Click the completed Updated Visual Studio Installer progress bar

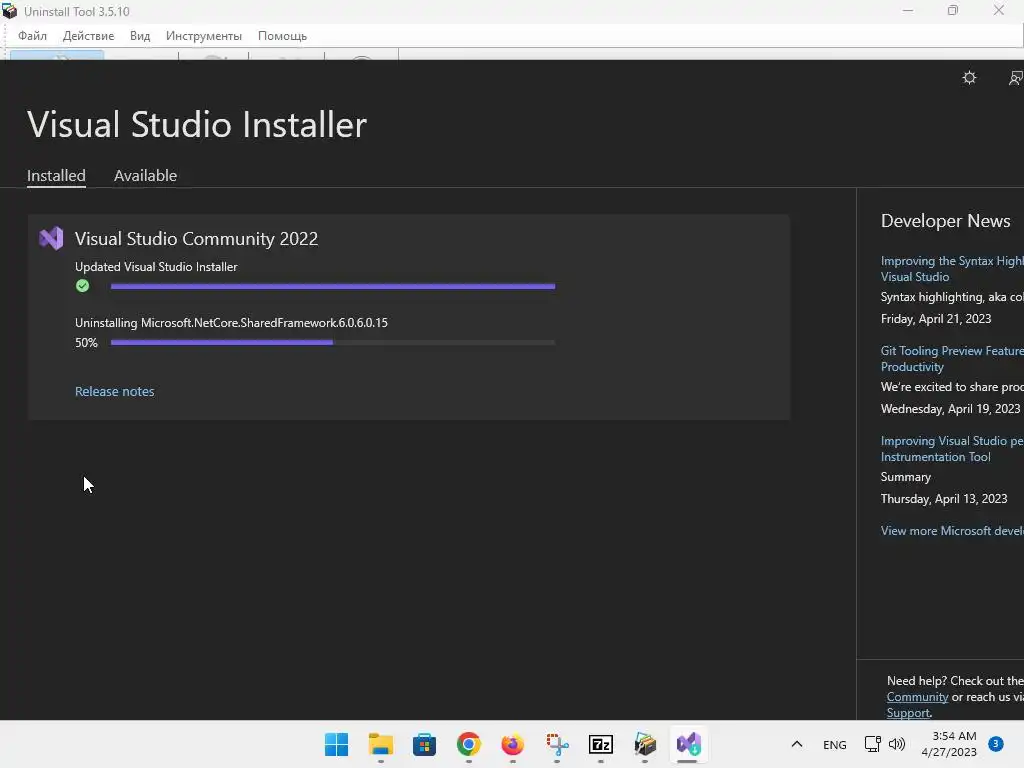[x=333, y=286]
